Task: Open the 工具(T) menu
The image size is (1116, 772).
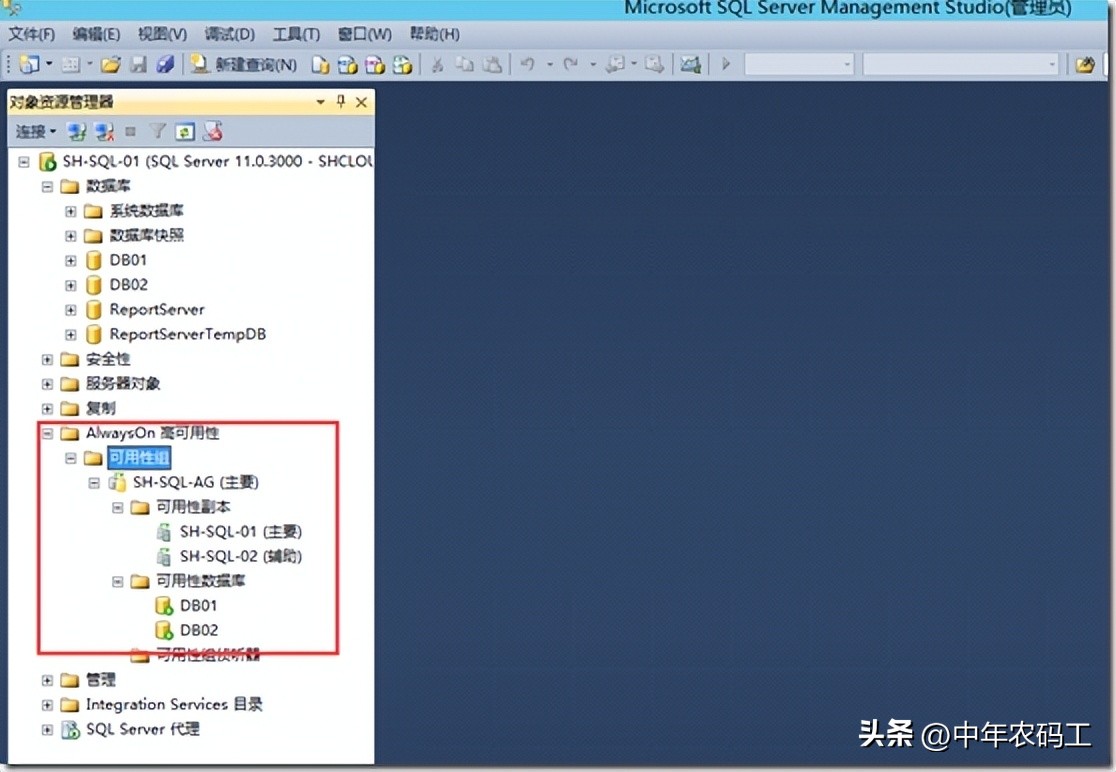Action: (293, 33)
